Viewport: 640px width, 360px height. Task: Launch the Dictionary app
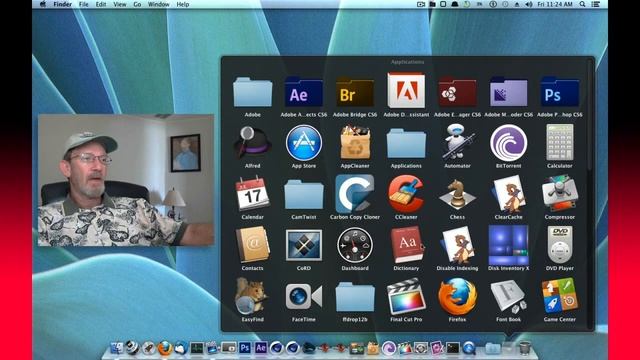406,245
